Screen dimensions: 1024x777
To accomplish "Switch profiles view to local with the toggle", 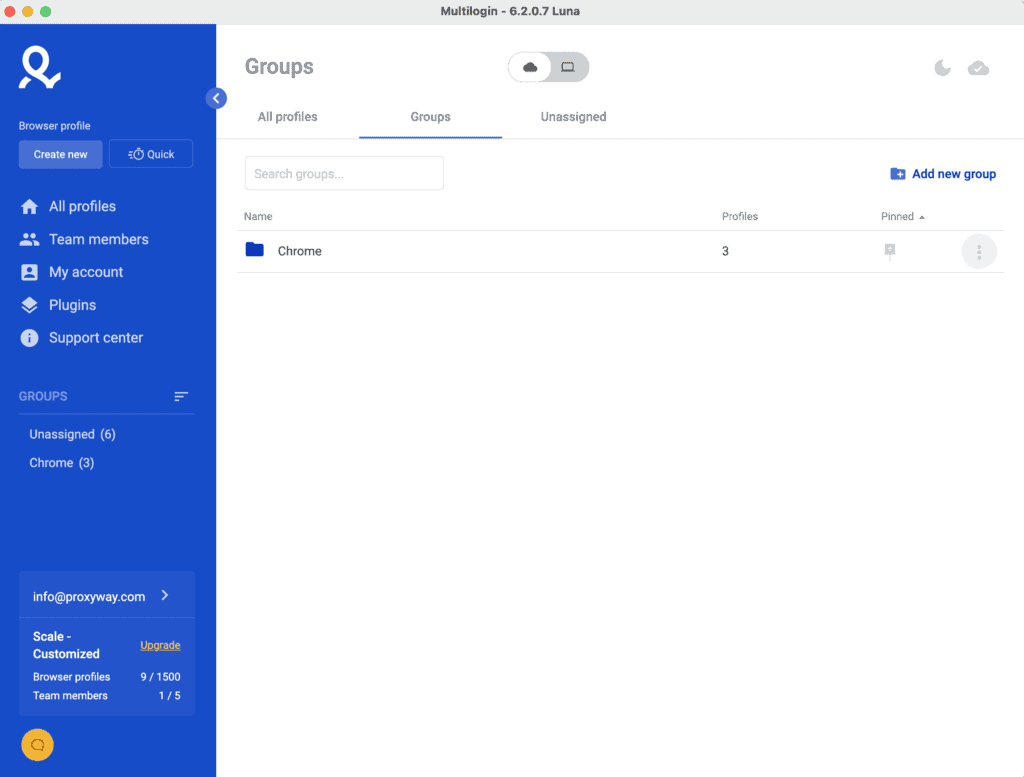I will coord(568,66).
